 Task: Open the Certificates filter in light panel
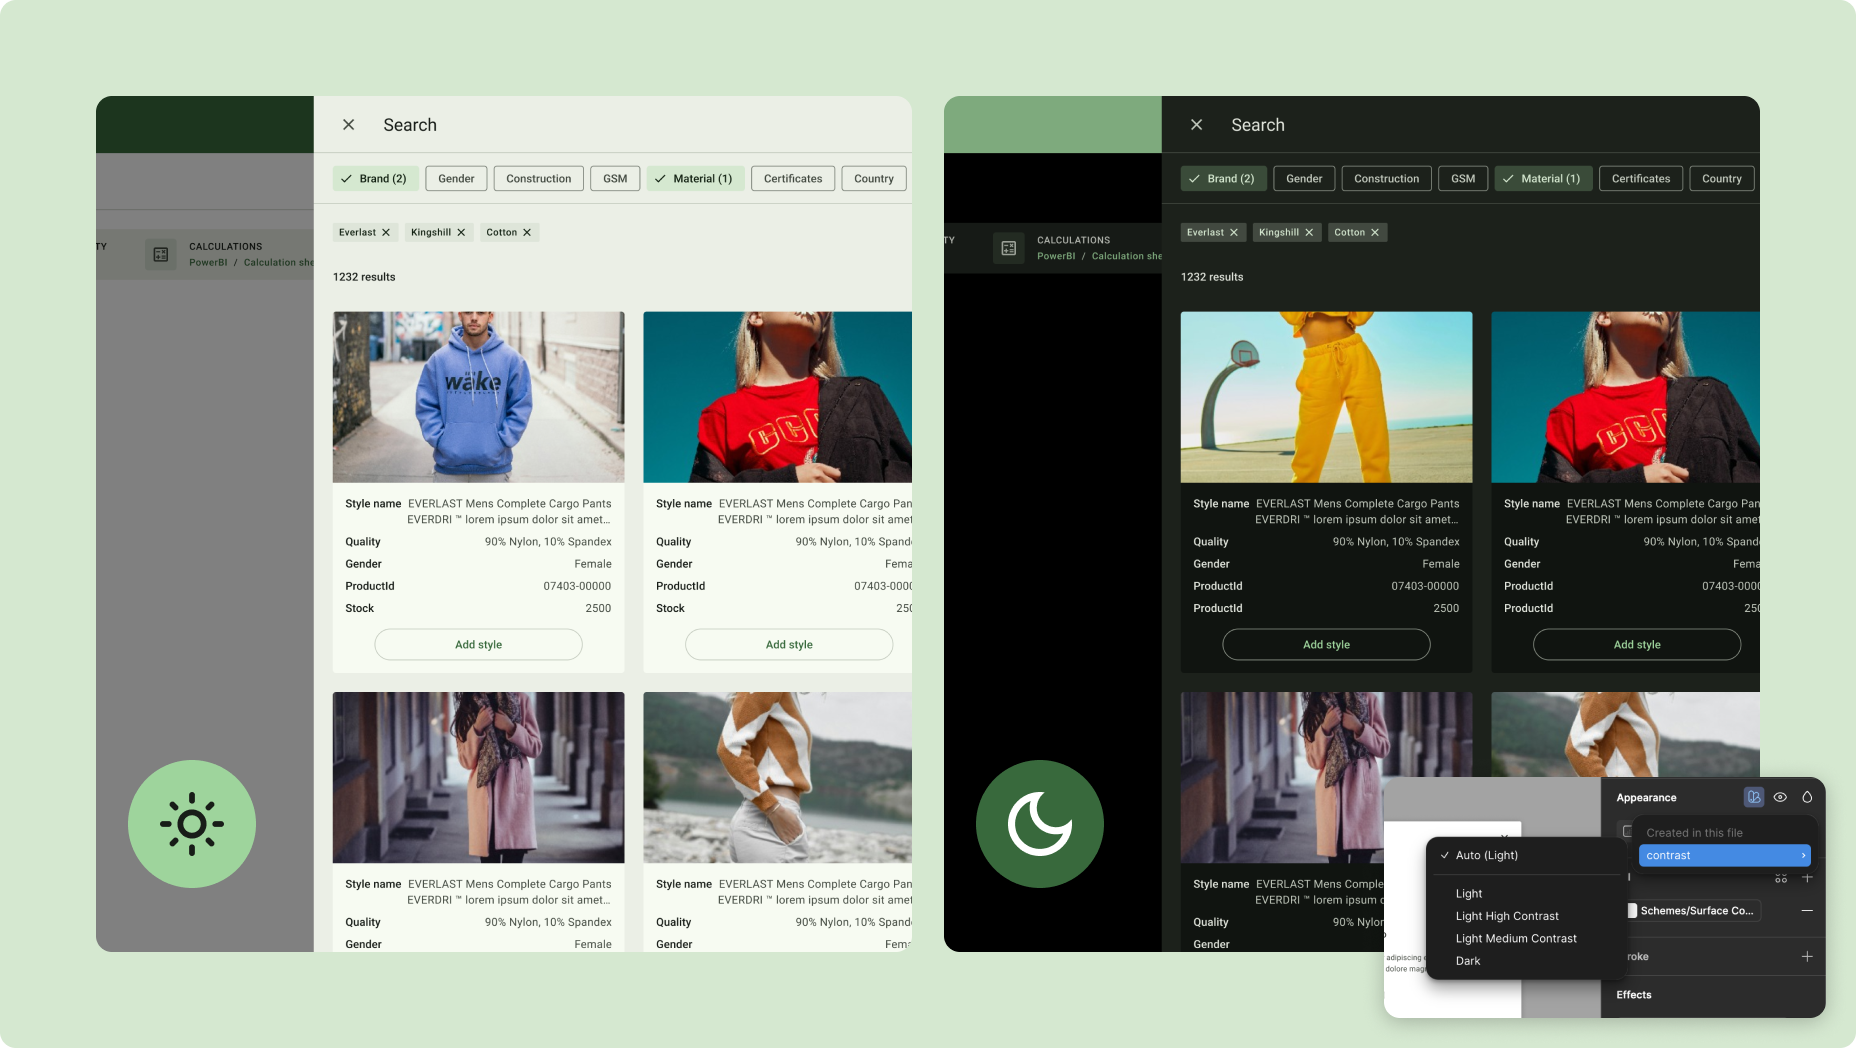[x=792, y=178]
